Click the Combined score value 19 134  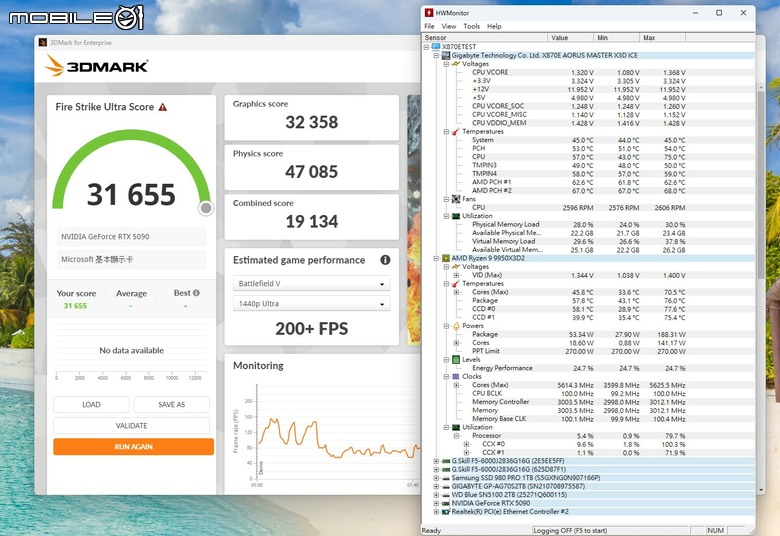point(311,221)
